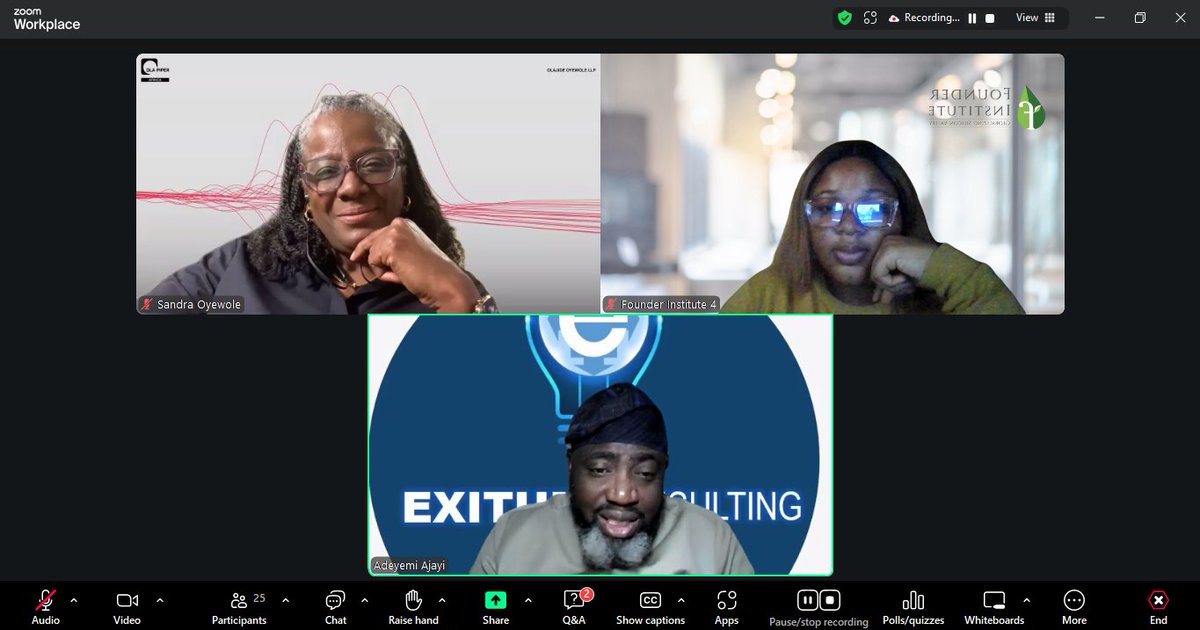Expand the Chat options chevron
This screenshot has width=1200, height=630.
(x=364, y=600)
